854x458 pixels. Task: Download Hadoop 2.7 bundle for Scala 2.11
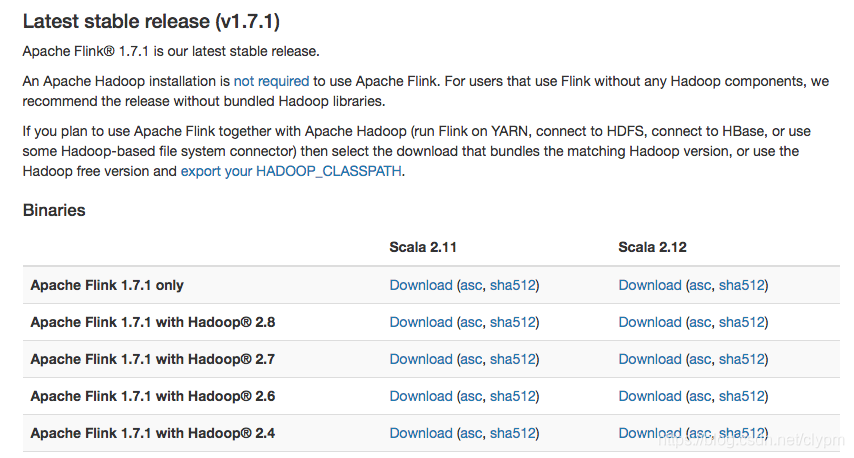420,359
